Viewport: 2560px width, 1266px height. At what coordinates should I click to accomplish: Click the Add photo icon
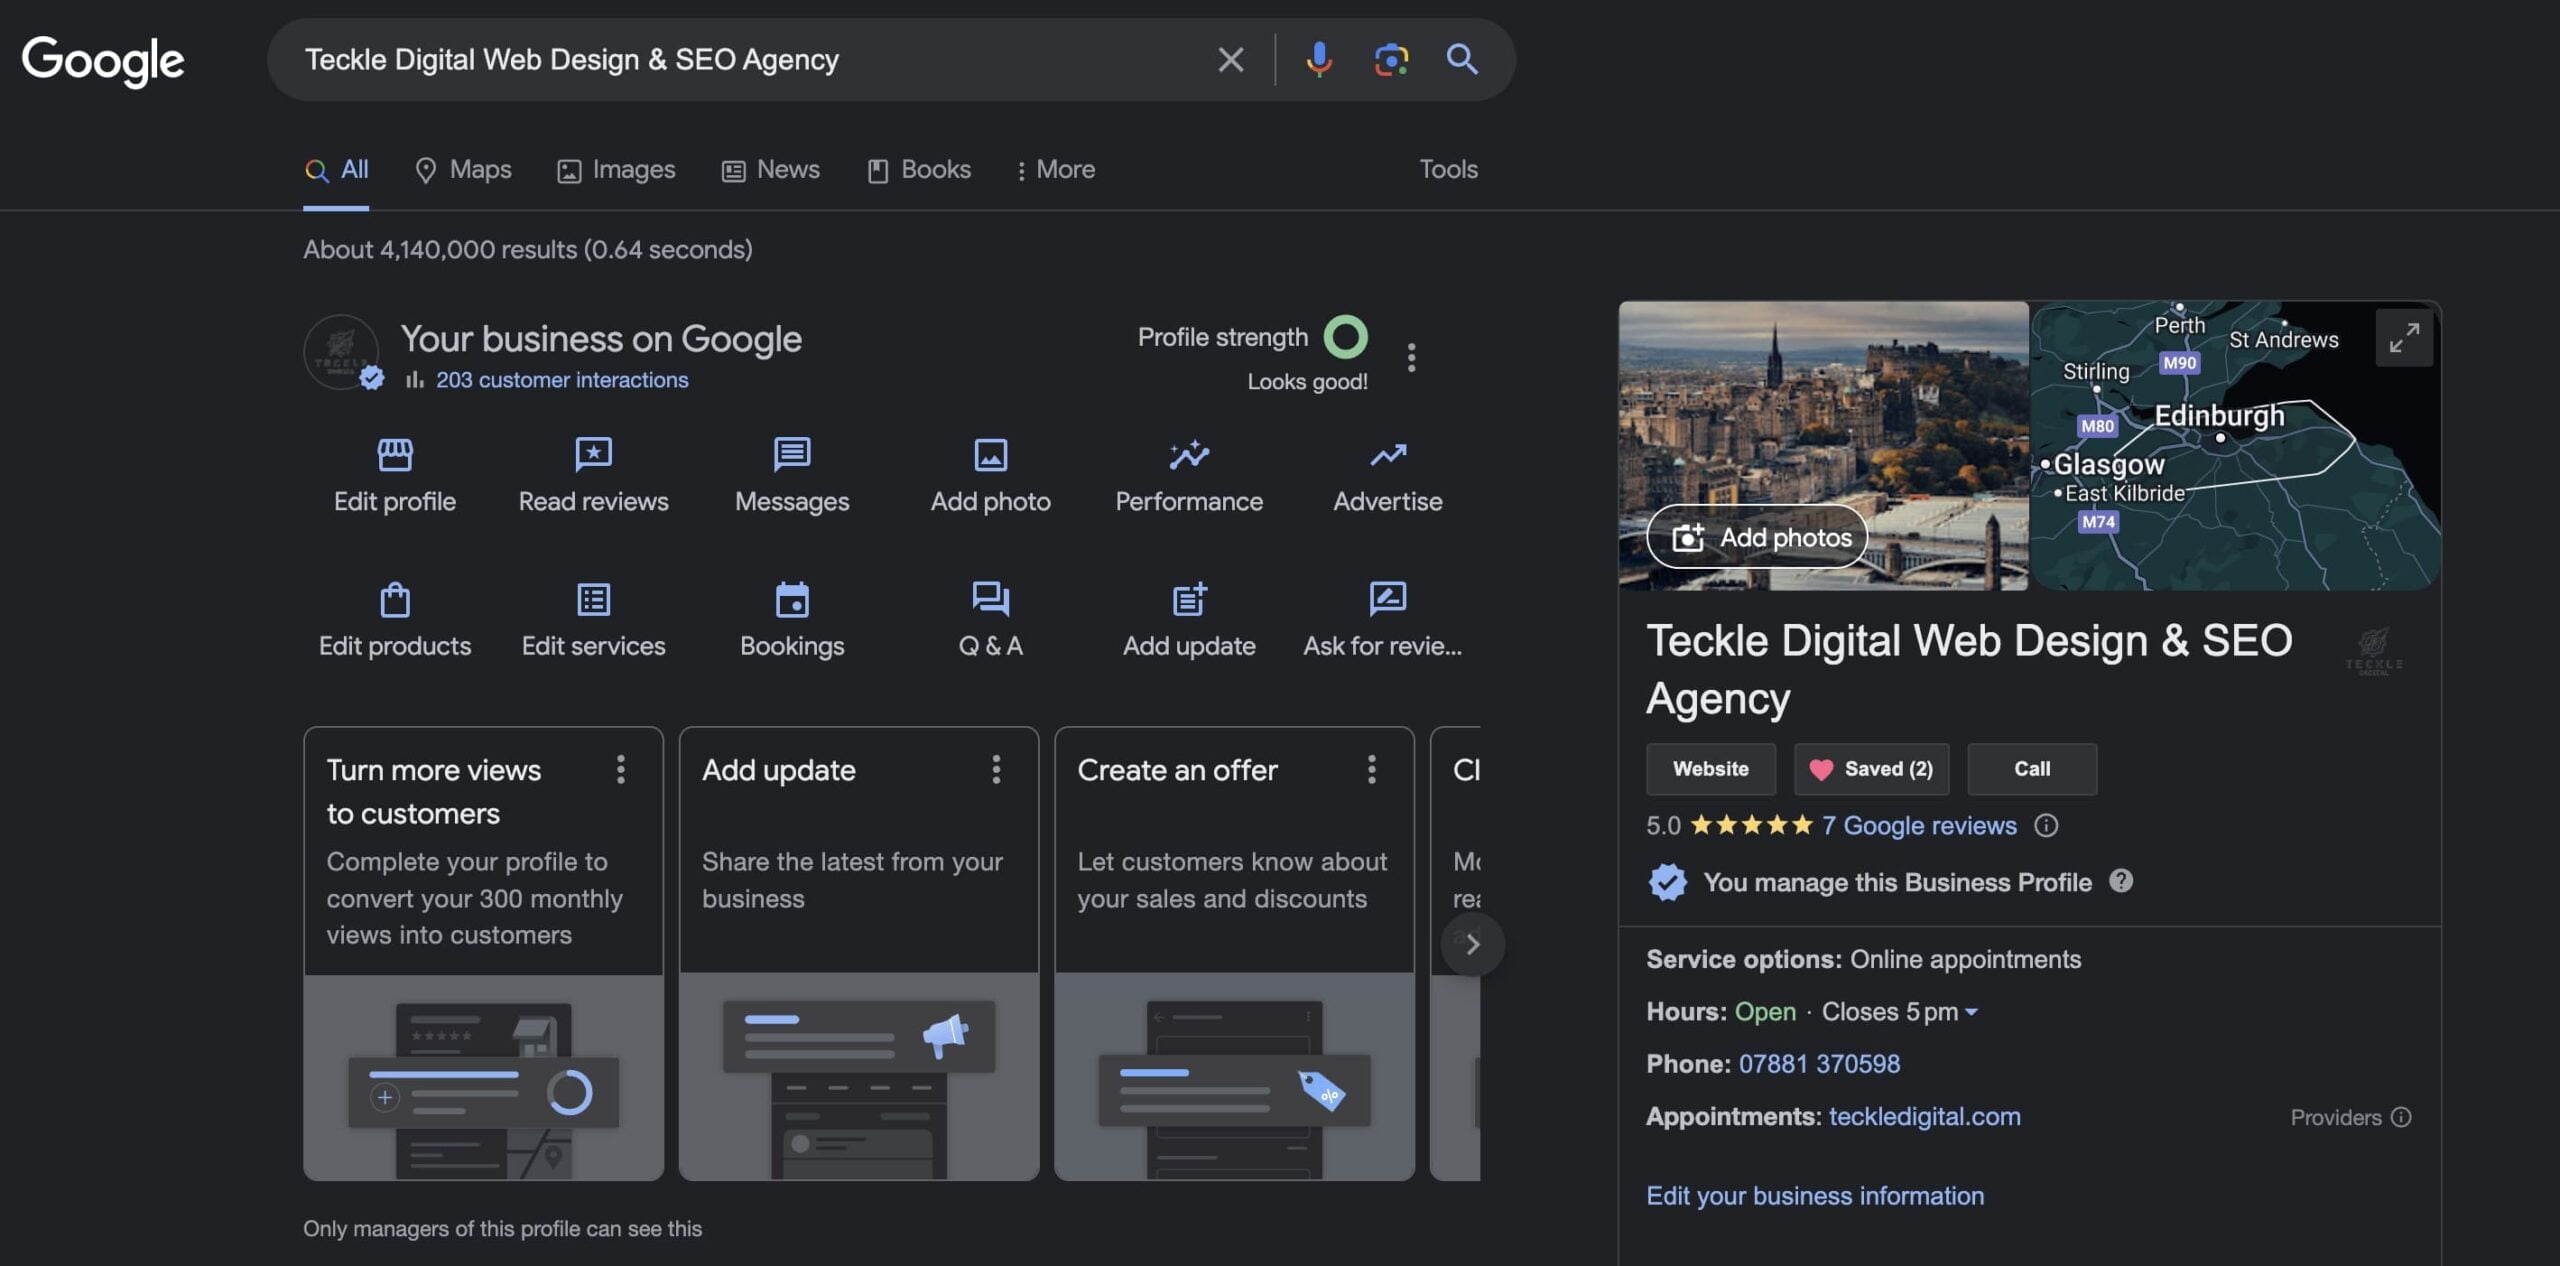[x=988, y=454]
